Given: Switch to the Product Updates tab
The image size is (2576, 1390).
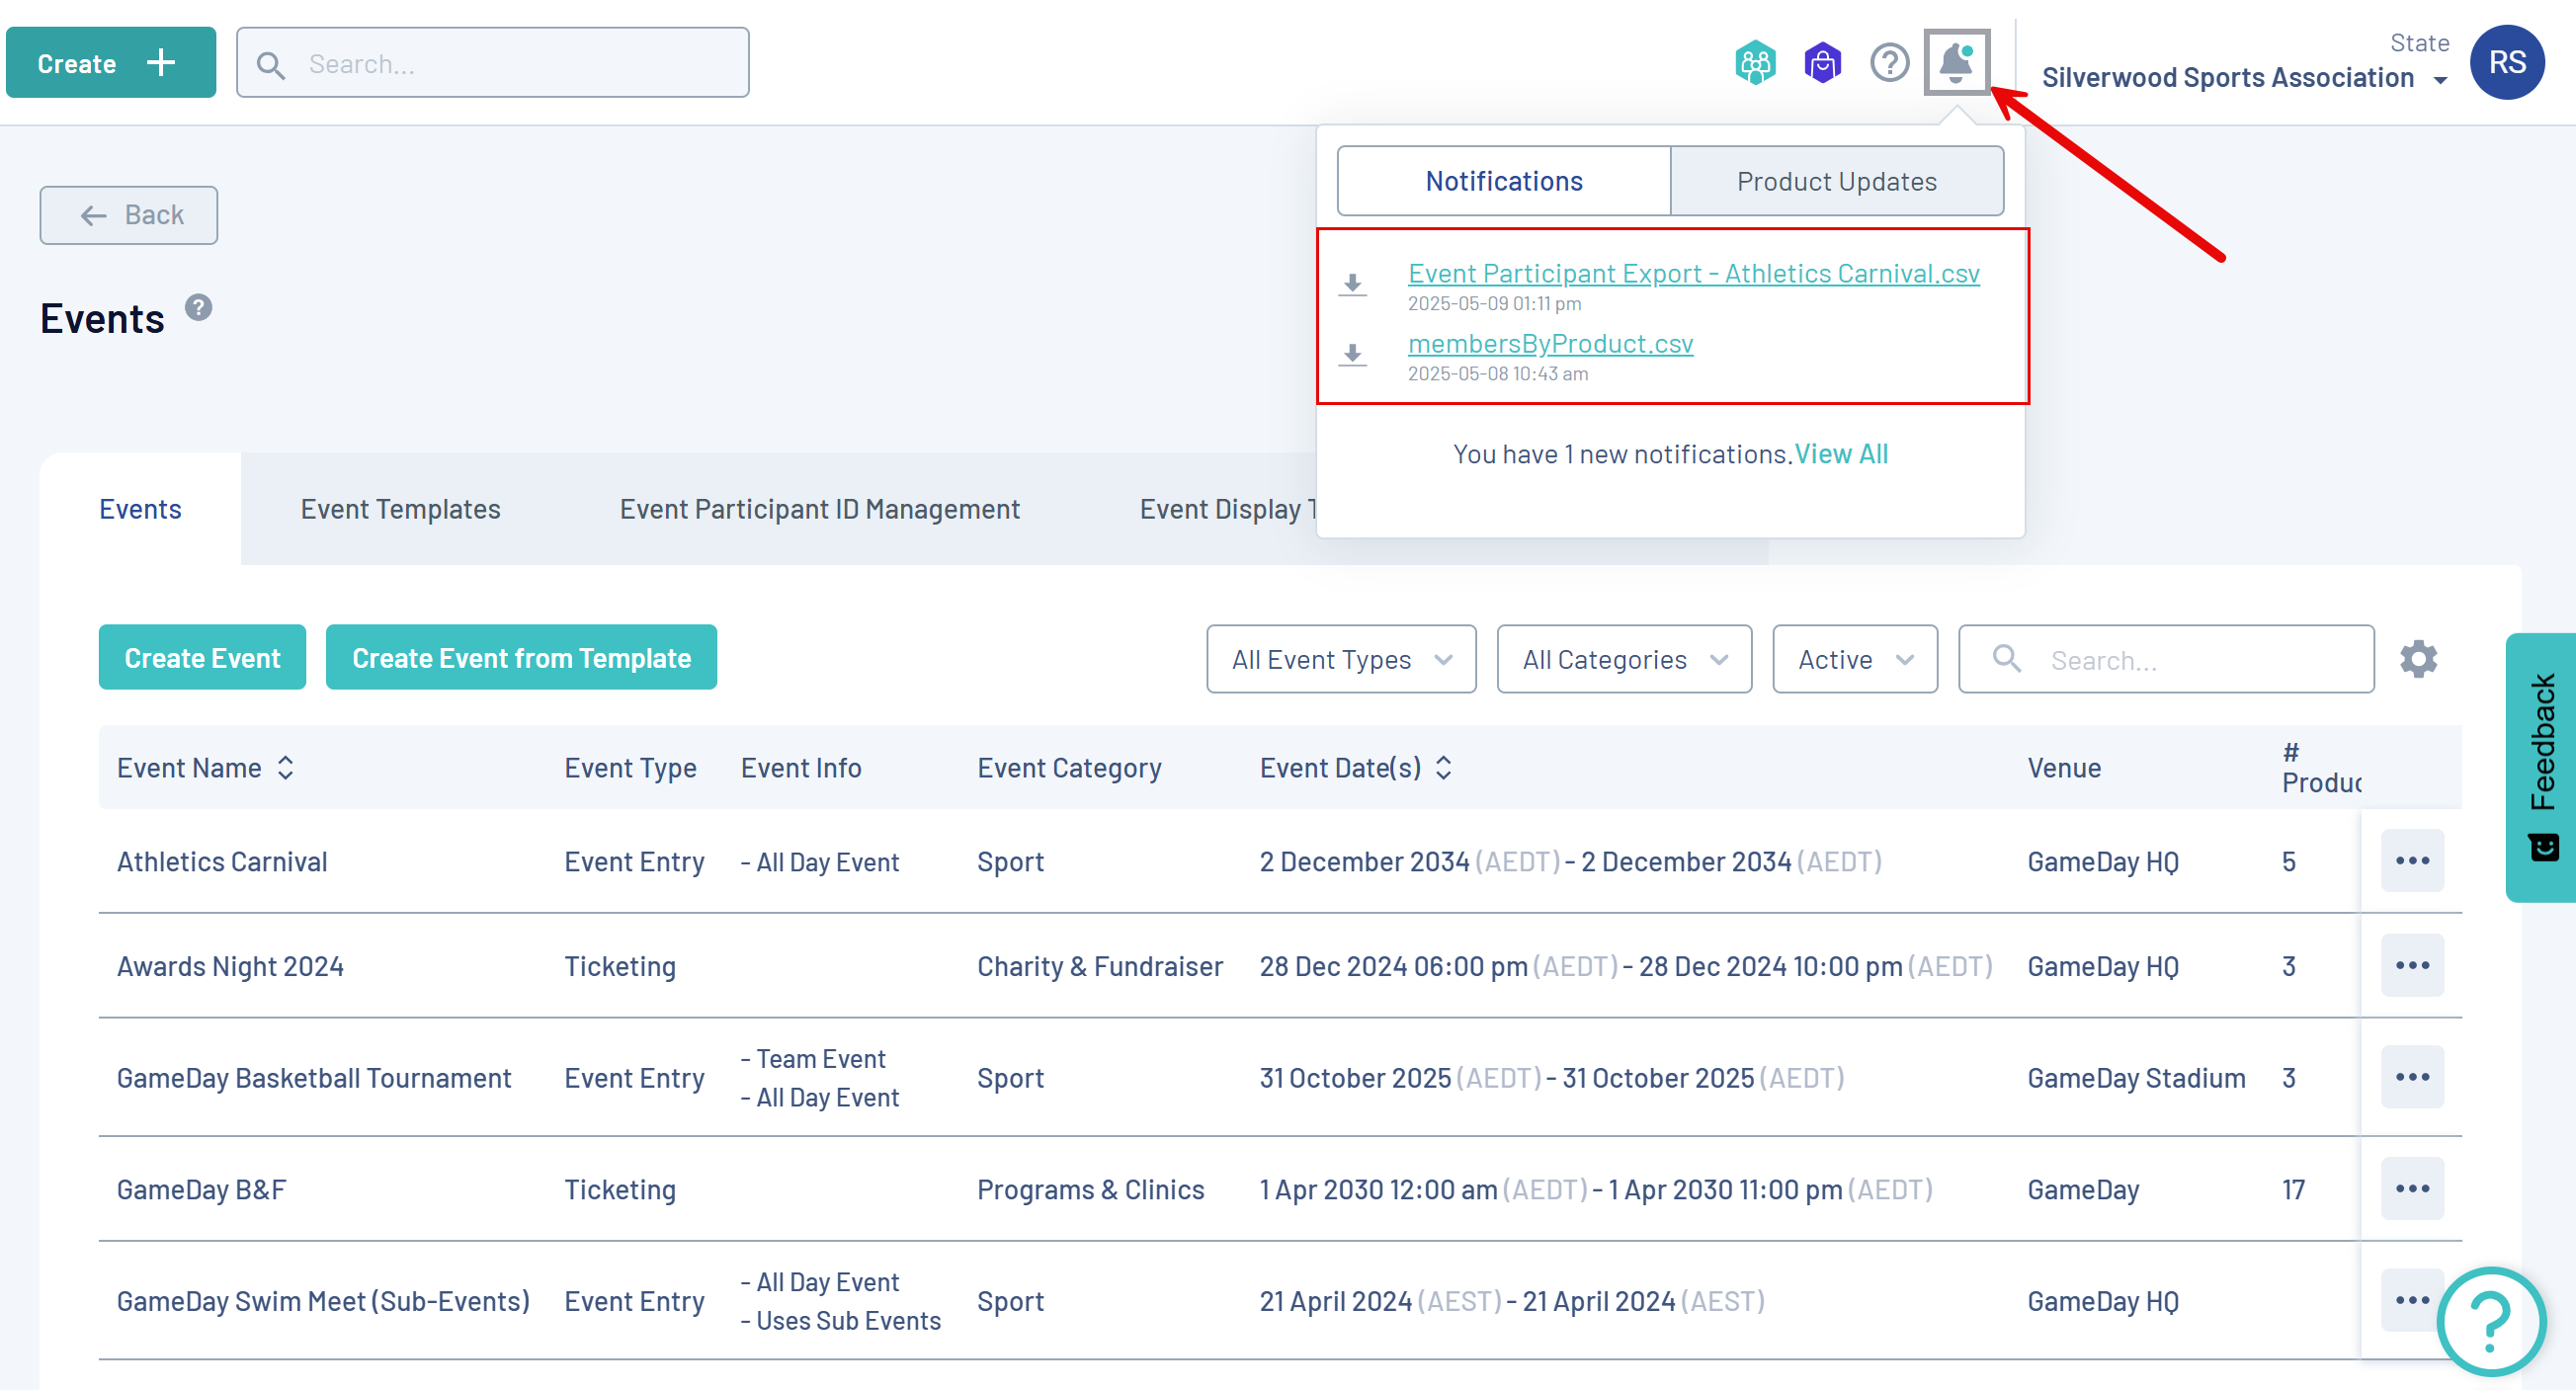Looking at the screenshot, I should click(x=1836, y=181).
